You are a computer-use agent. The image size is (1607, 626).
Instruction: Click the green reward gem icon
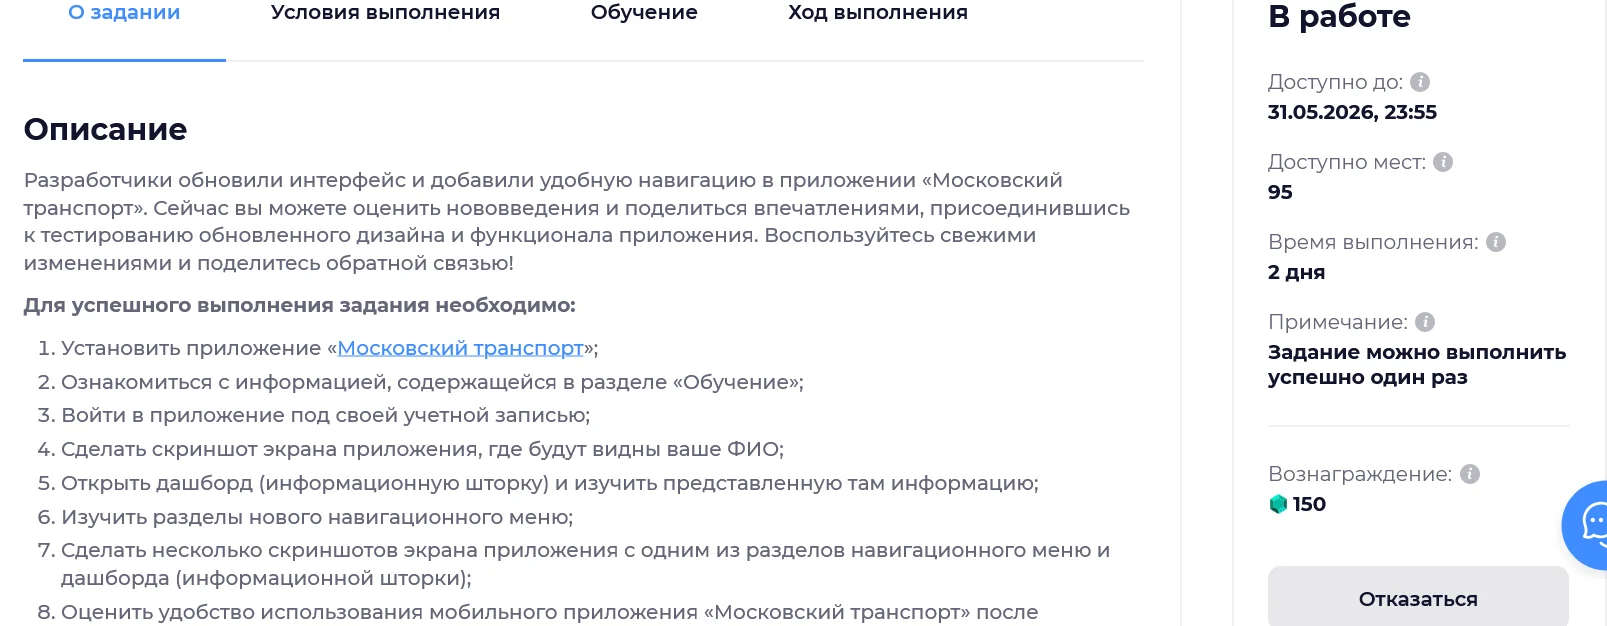tap(1278, 504)
